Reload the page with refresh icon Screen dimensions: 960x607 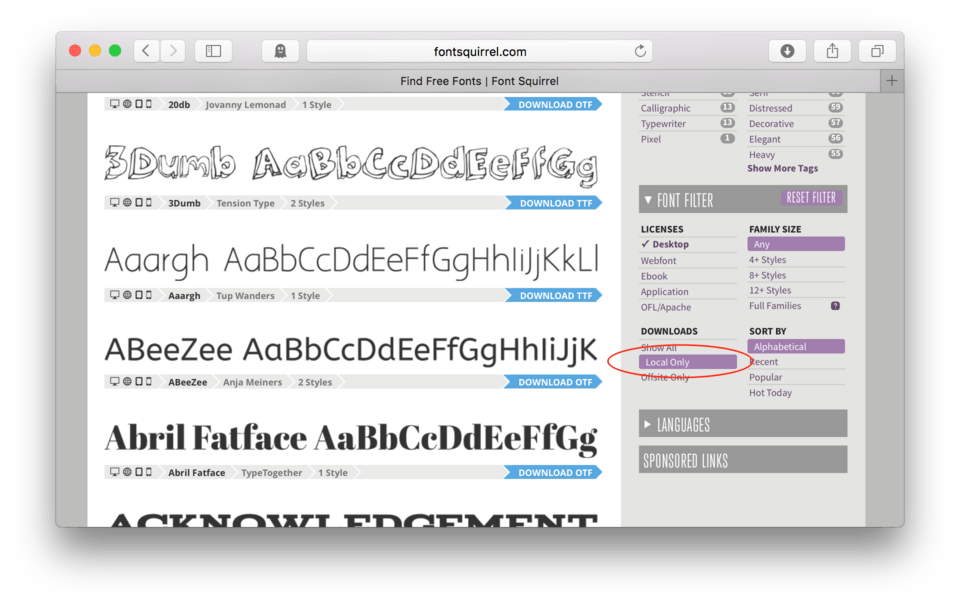pos(640,51)
